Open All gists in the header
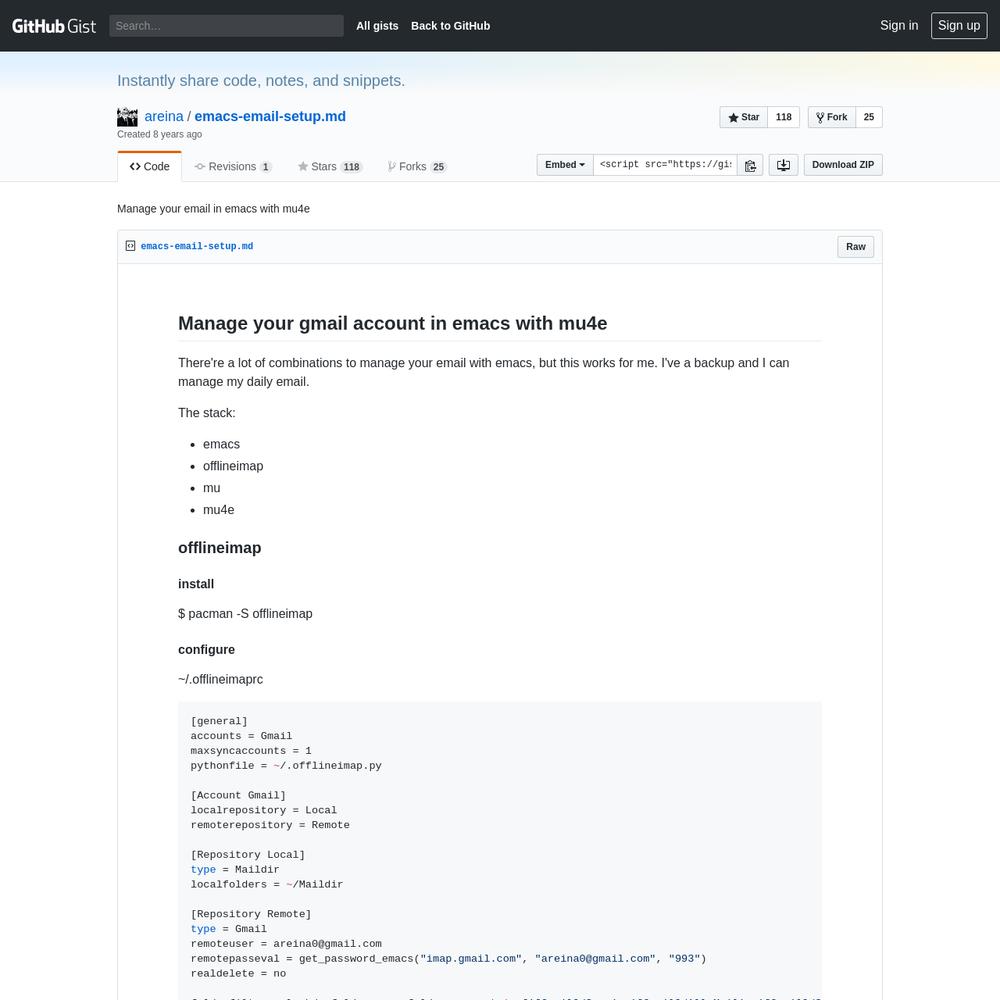Screen dimensions: 1000x1000 coord(377,26)
